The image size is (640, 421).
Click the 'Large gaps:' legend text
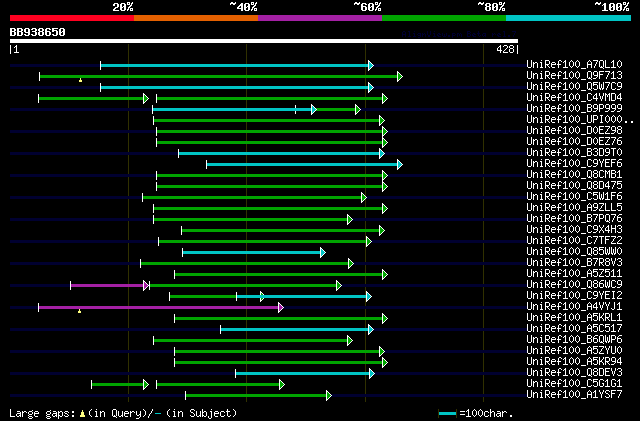[x=42, y=413]
